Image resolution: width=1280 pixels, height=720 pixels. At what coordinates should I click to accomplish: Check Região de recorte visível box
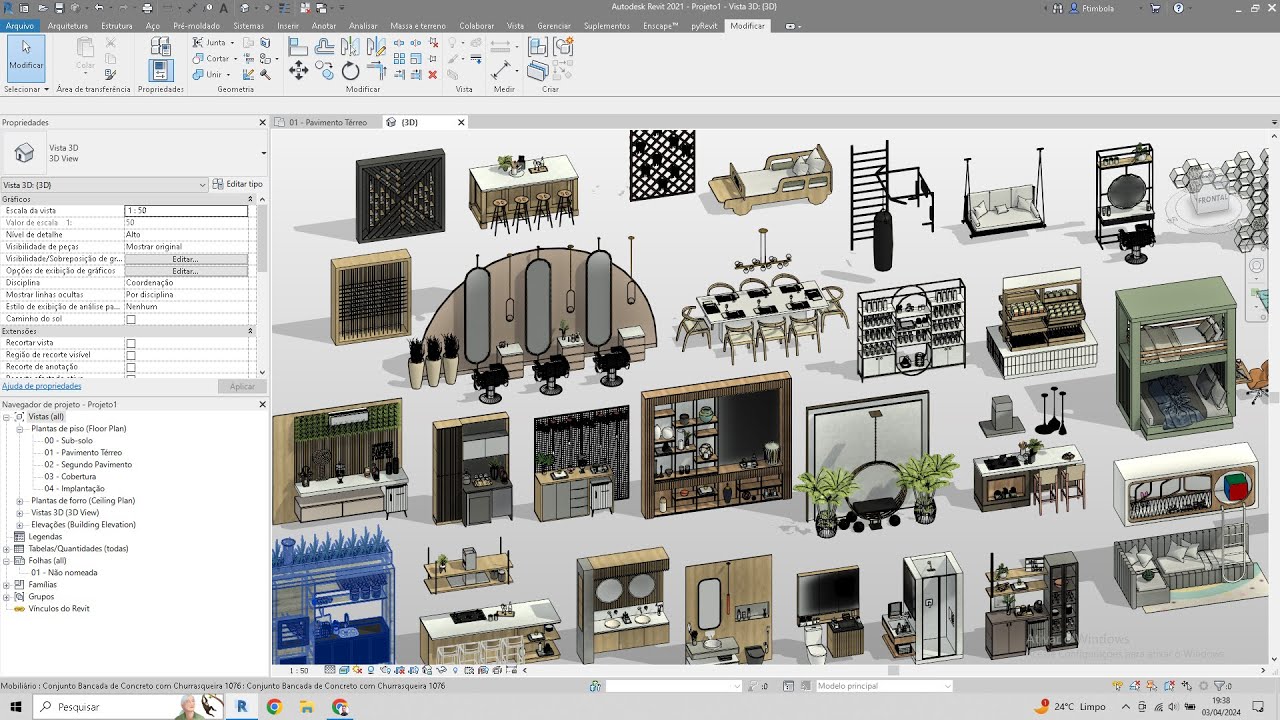pyautogui.click(x=130, y=356)
